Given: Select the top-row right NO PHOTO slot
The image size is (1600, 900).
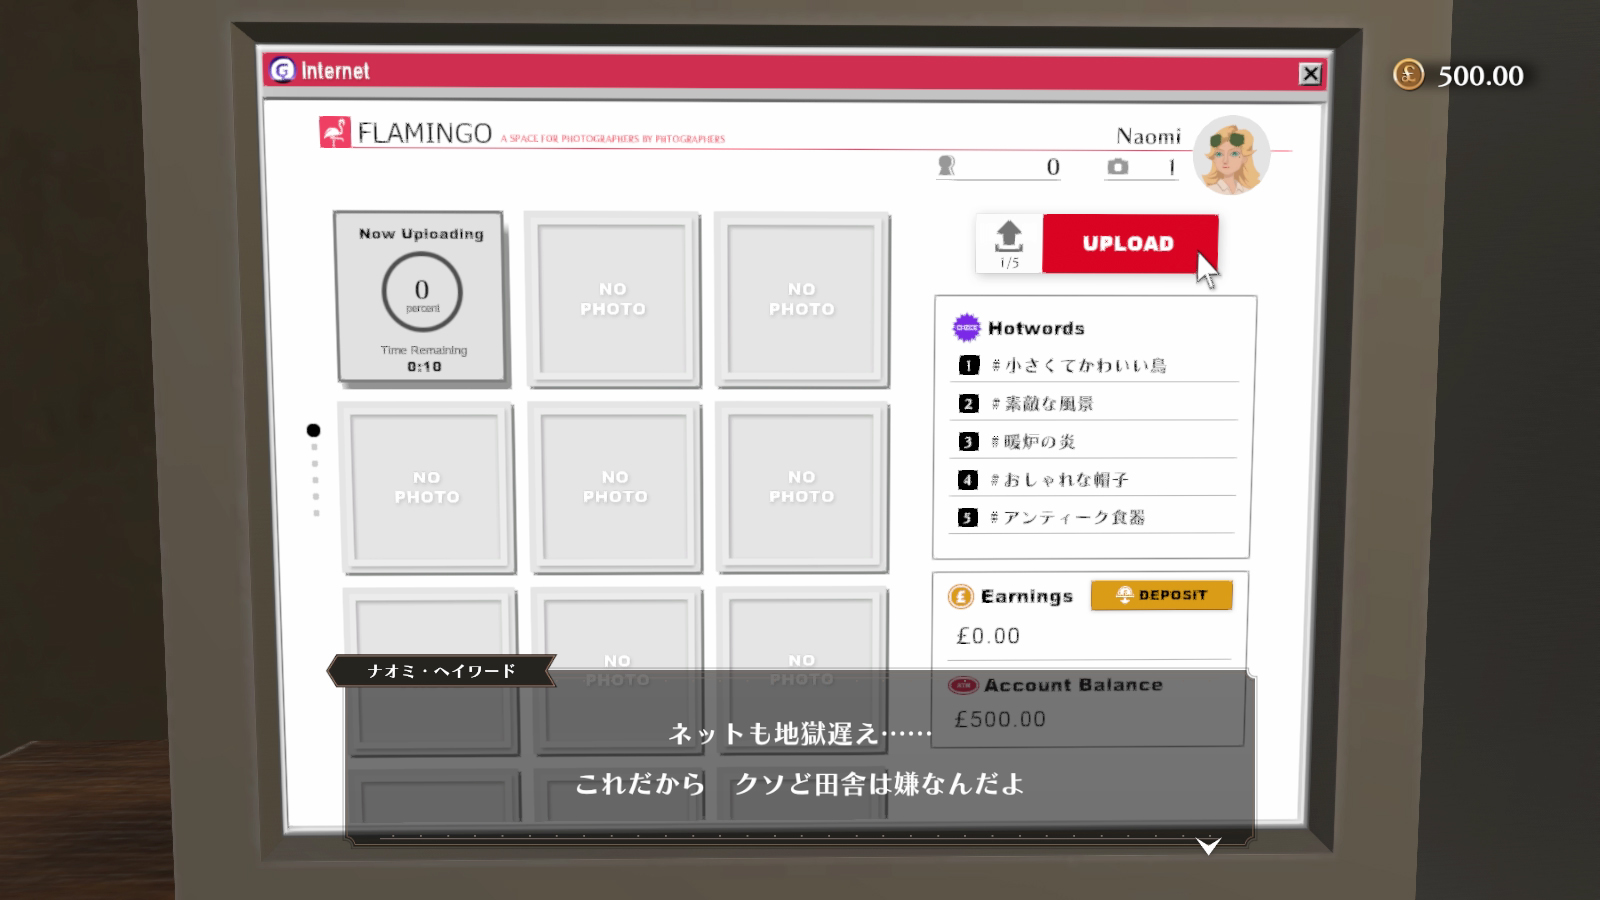Looking at the screenshot, I should click(x=801, y=299).
